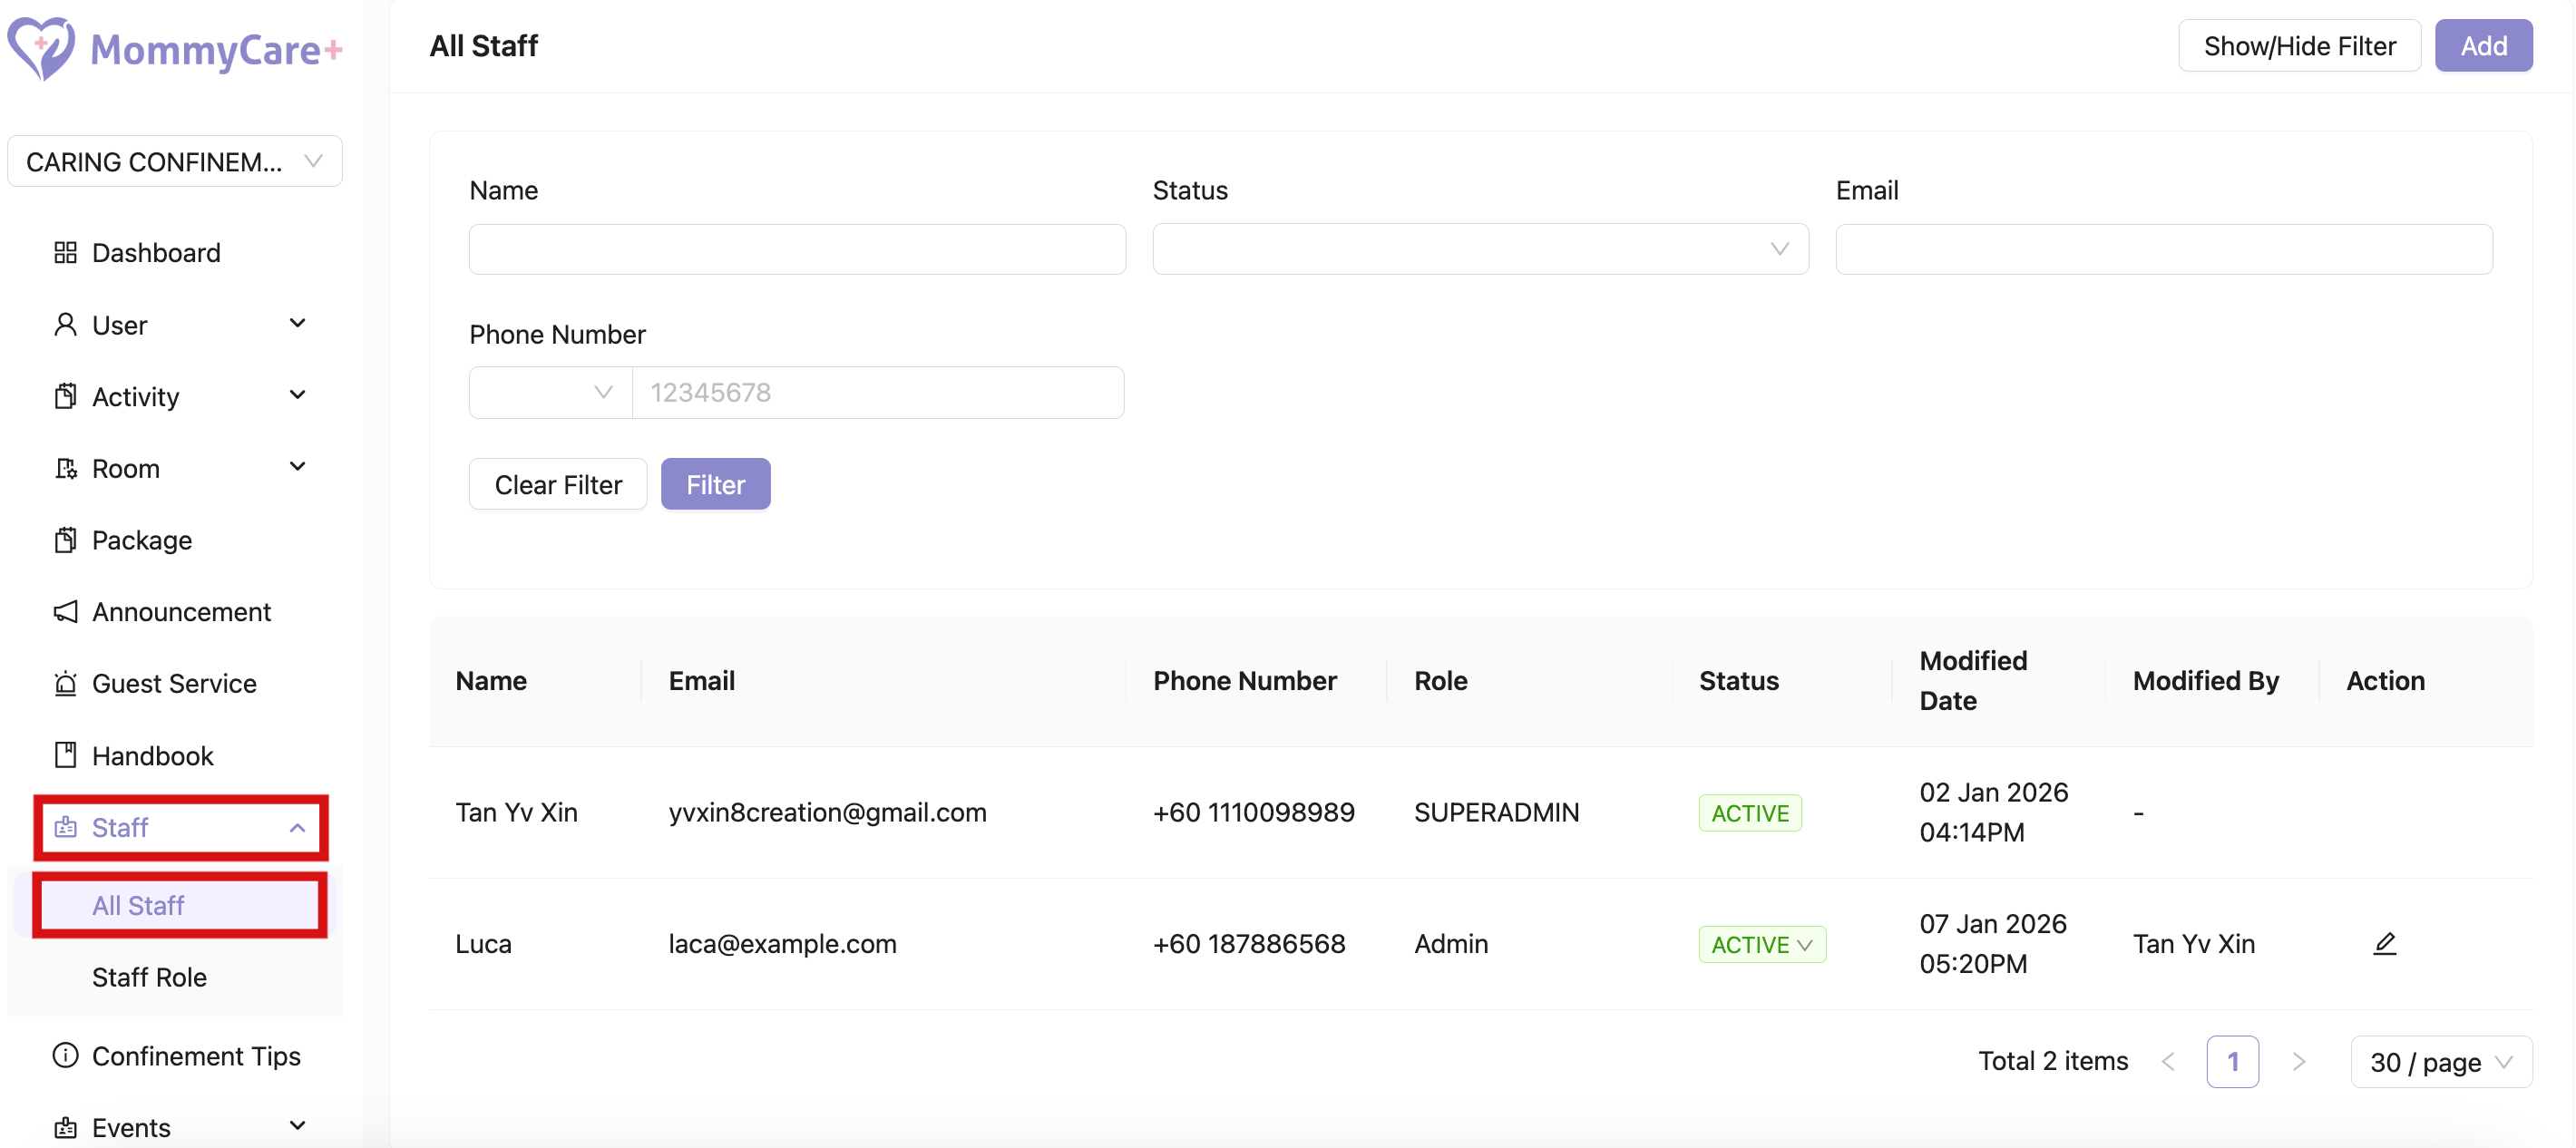This screenshot has height=1148, width=2576.
Task: Click the Guest Service bell icon
Action: point(65,684)
